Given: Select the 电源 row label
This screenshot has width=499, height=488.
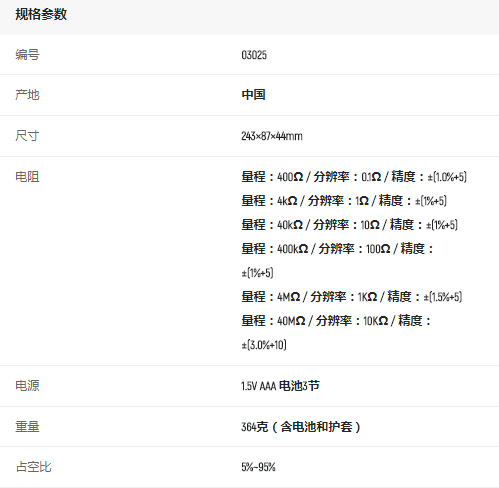Looking at the screenshot, I should pos(27,386).
